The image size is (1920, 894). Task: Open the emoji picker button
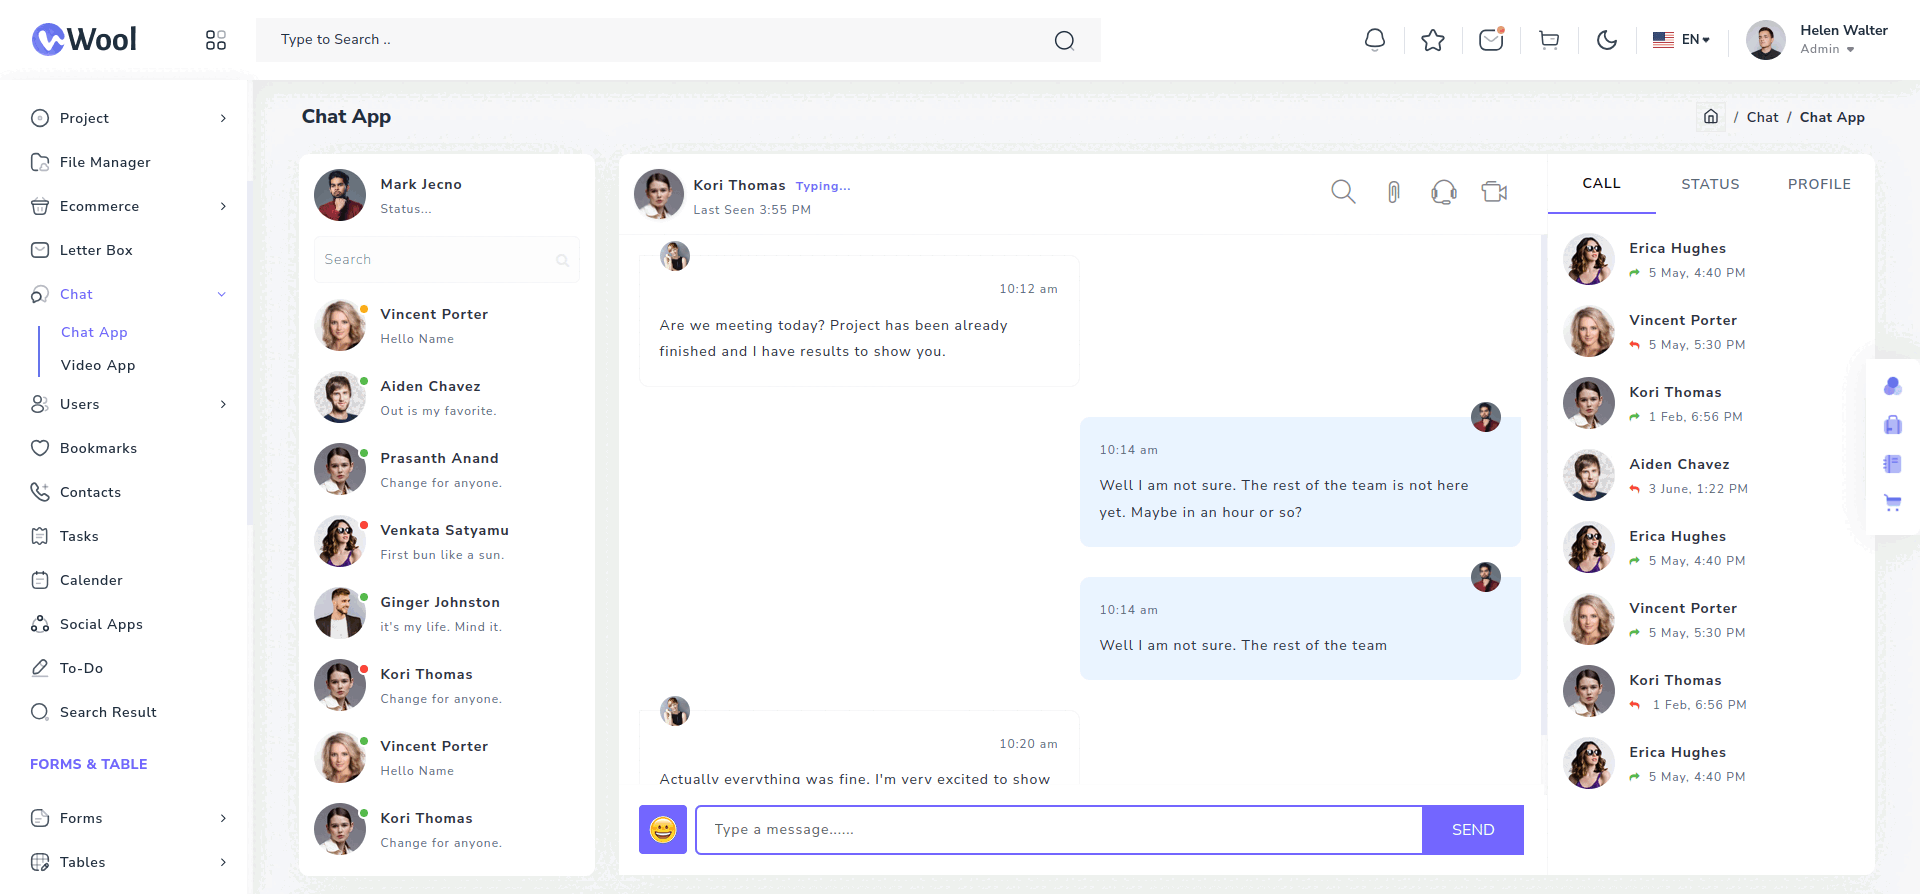point(663,829)
